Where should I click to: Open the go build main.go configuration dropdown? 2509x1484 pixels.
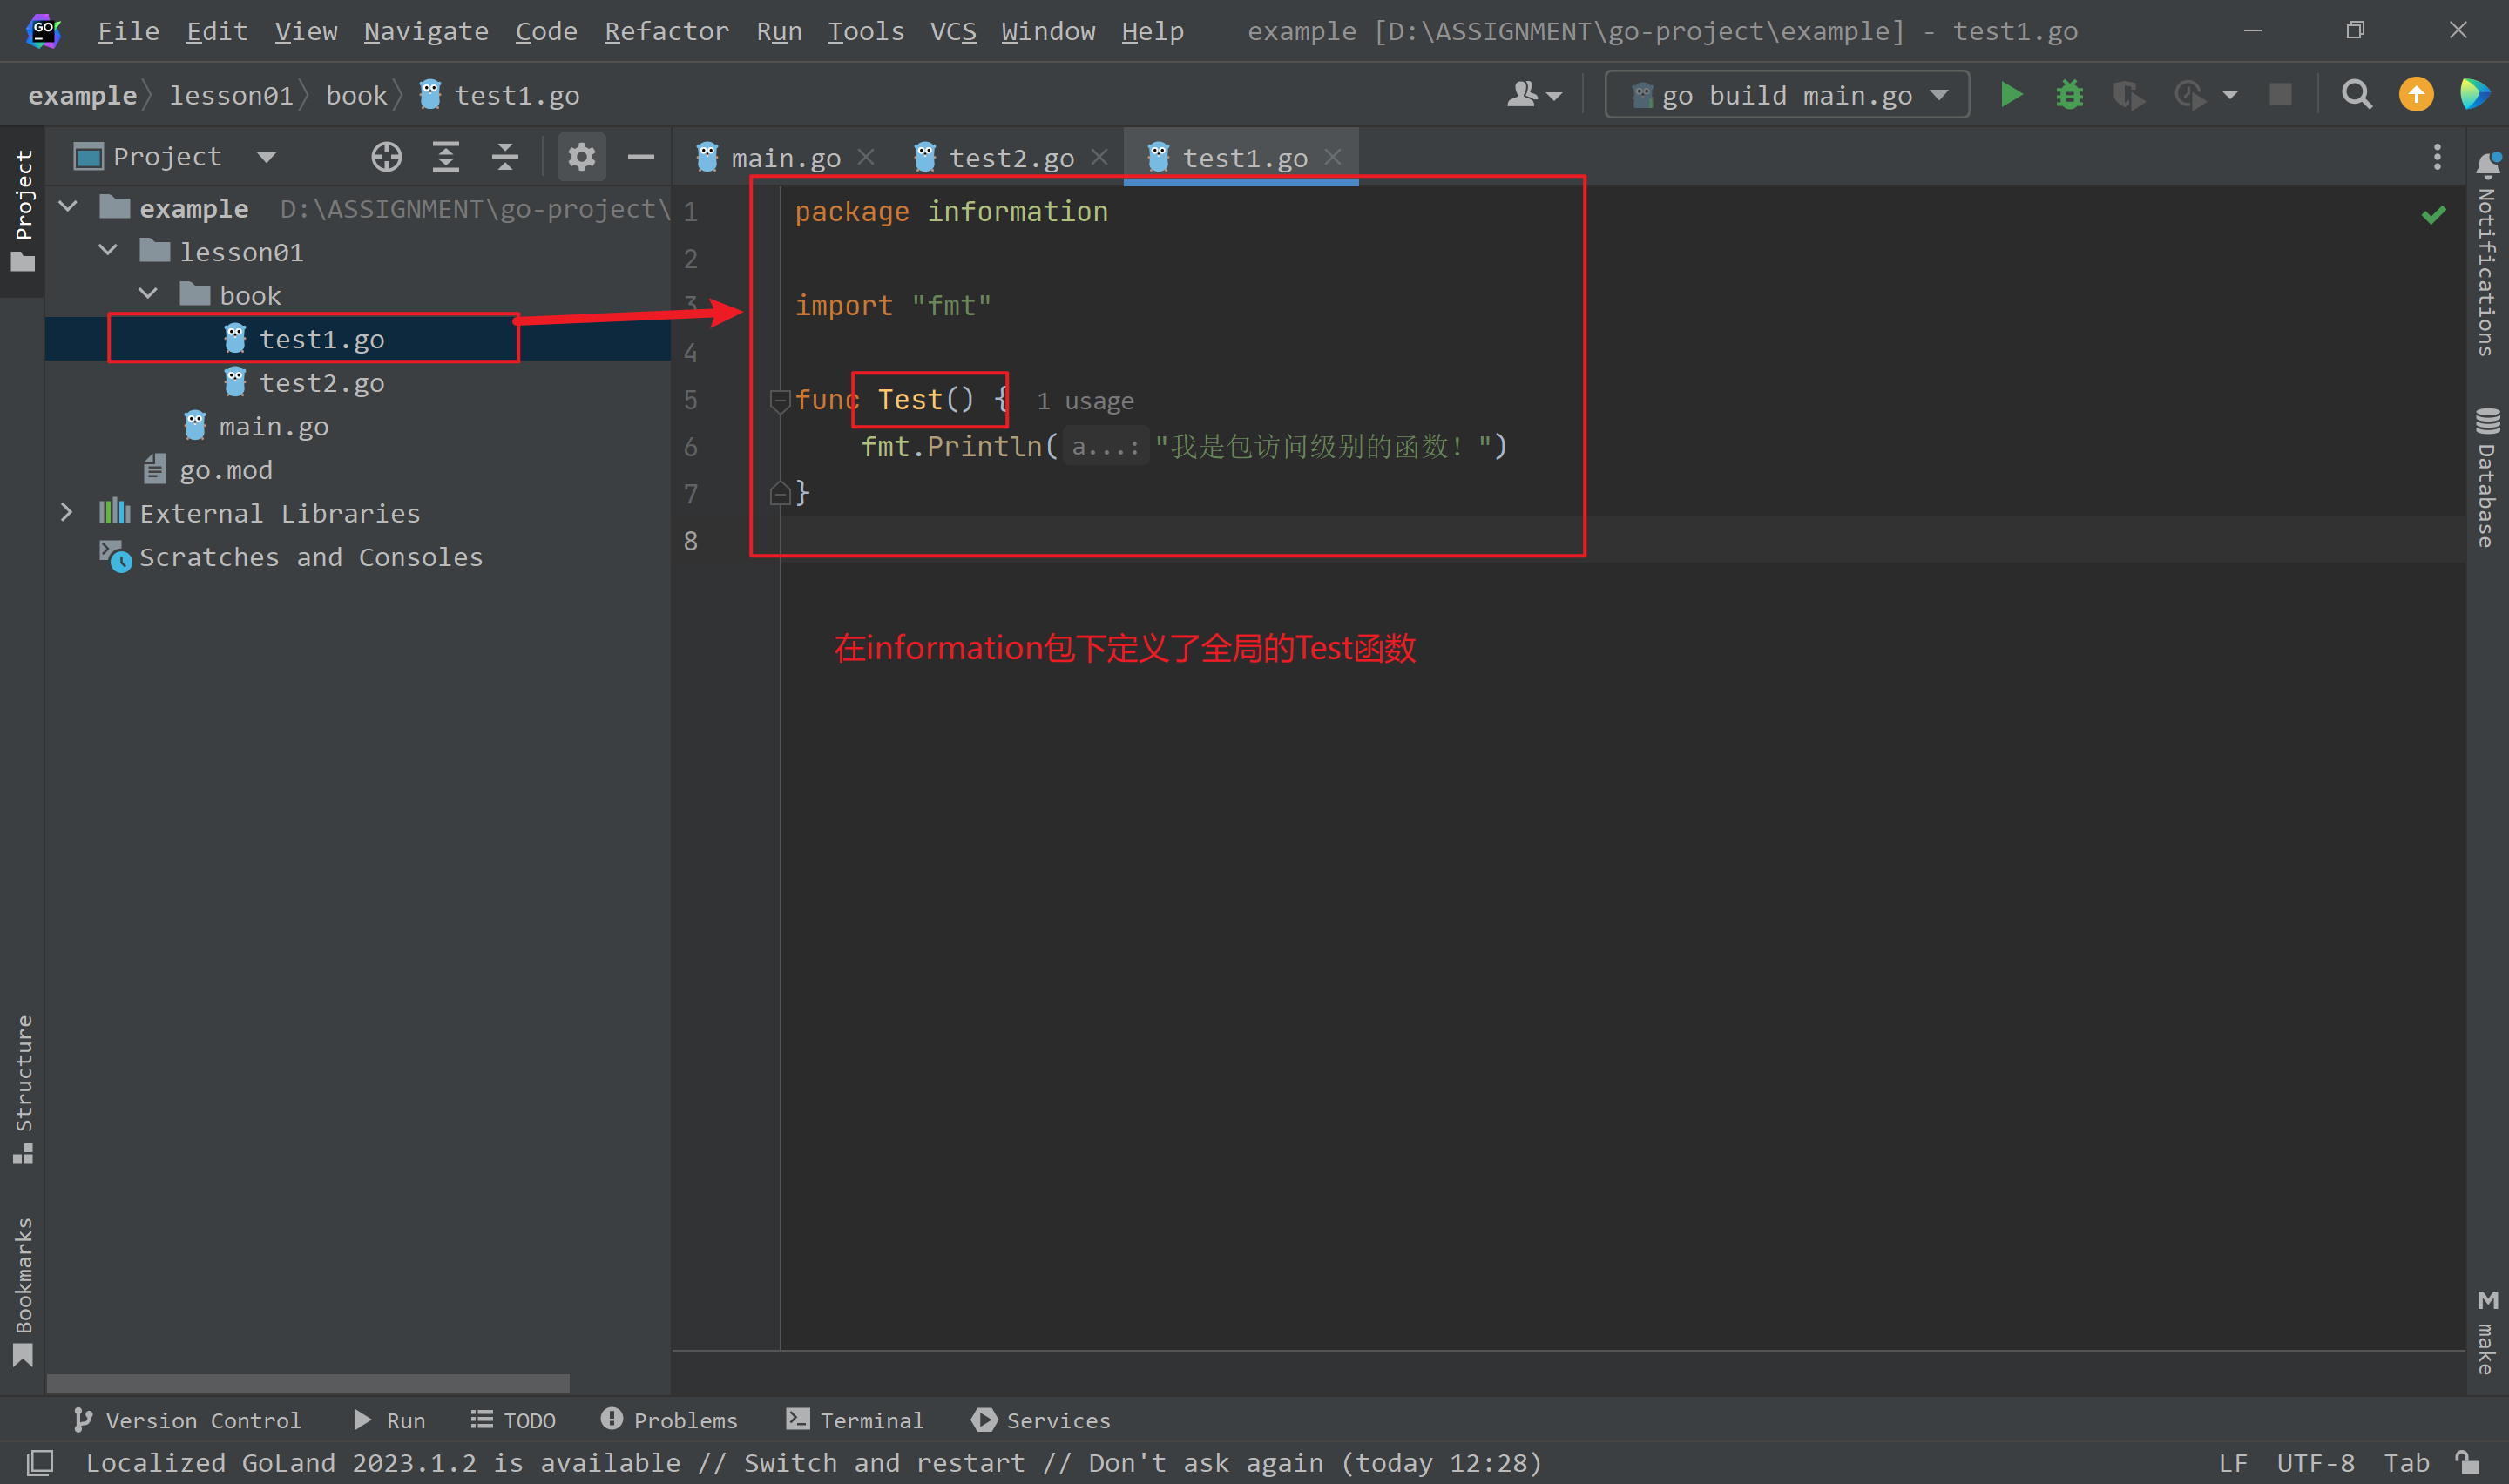pos(1786,95)
